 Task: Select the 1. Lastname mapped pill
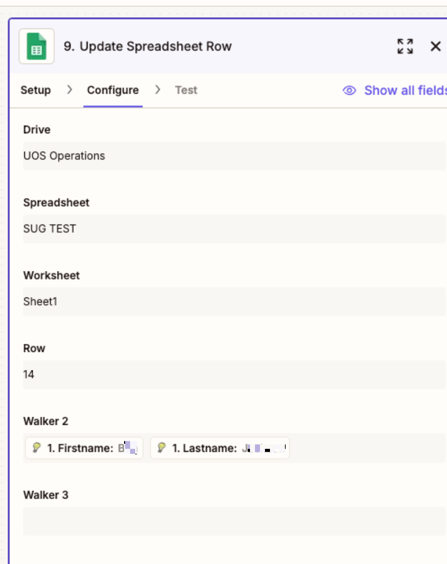coord(220,448)
